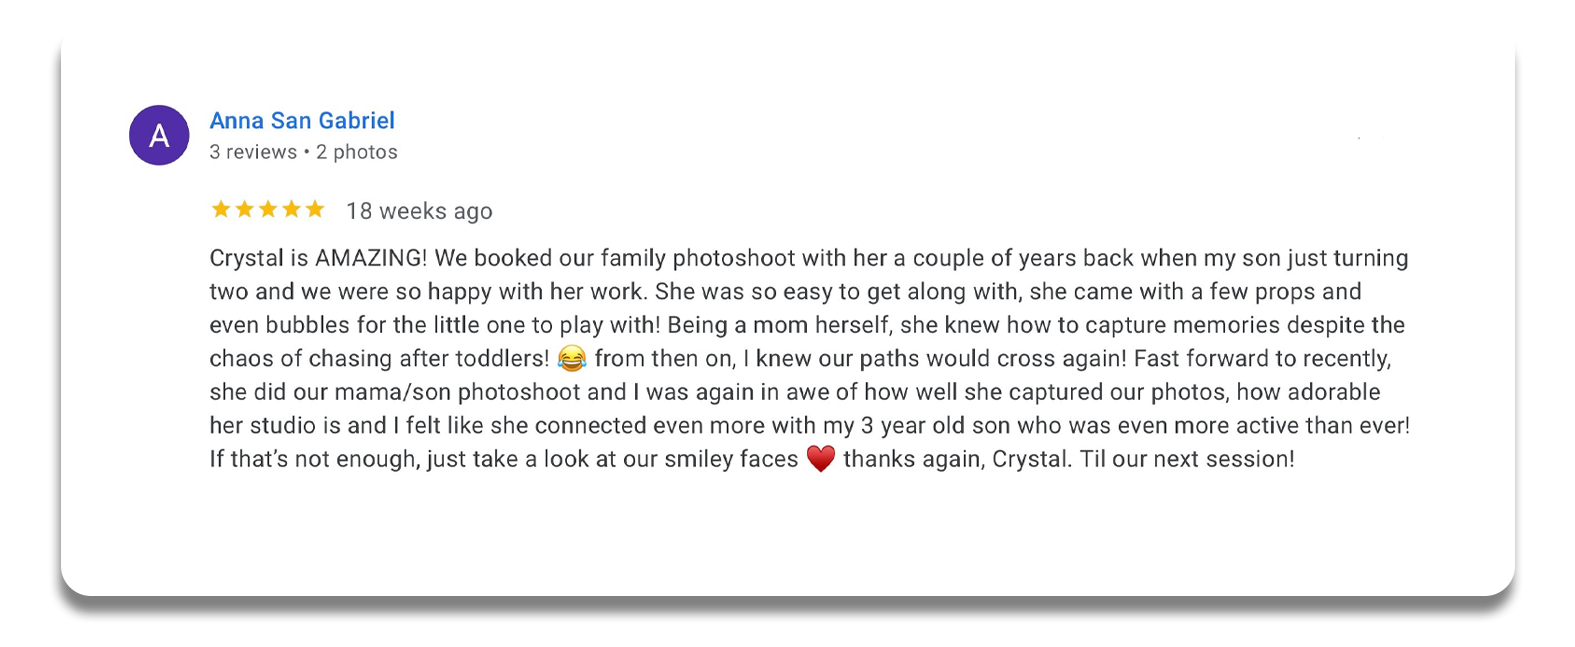Screen dimensions: 1575x647
Task: Click the closing "Til our next session!" text
Action: pos(1187,459)
